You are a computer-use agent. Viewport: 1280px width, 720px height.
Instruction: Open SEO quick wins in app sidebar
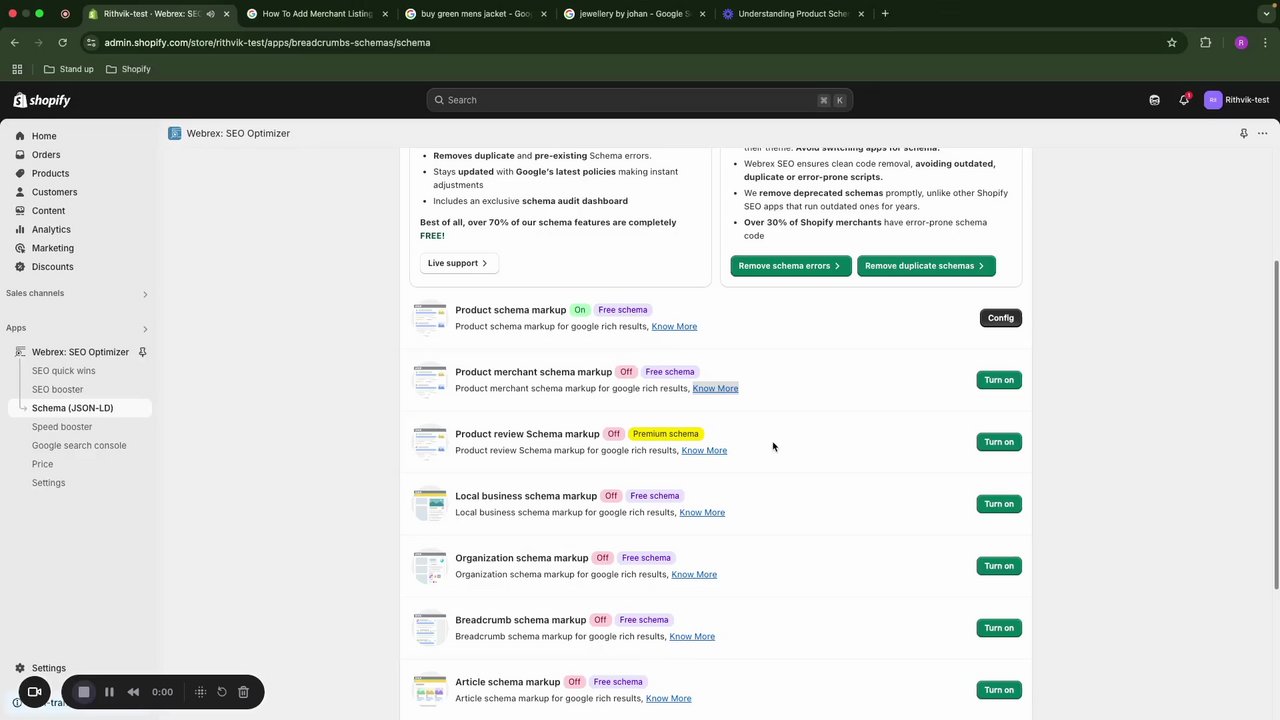tap(63, 371)
